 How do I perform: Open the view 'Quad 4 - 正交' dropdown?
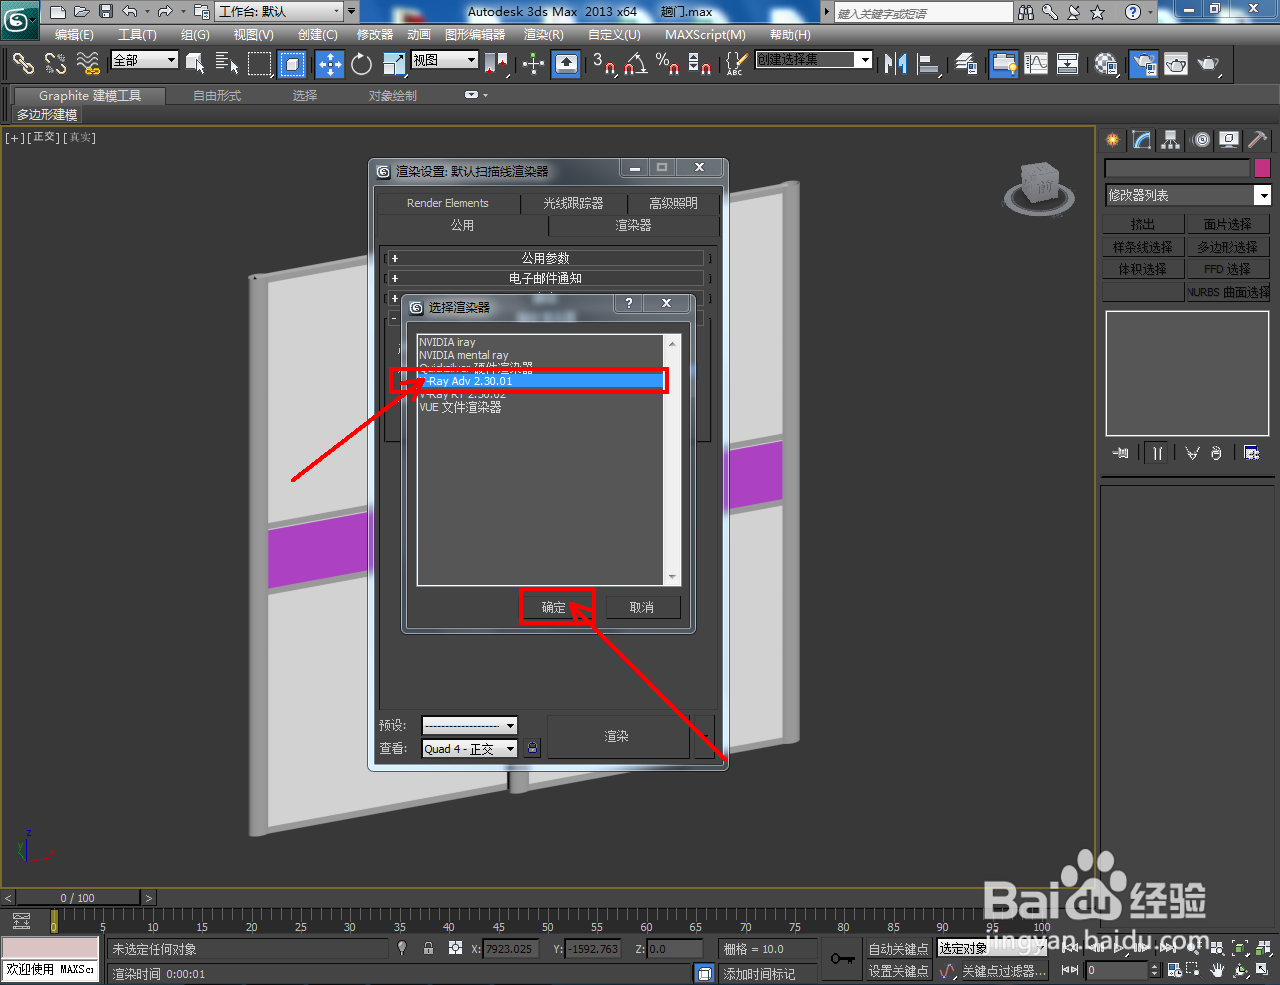tap(469, 748)
